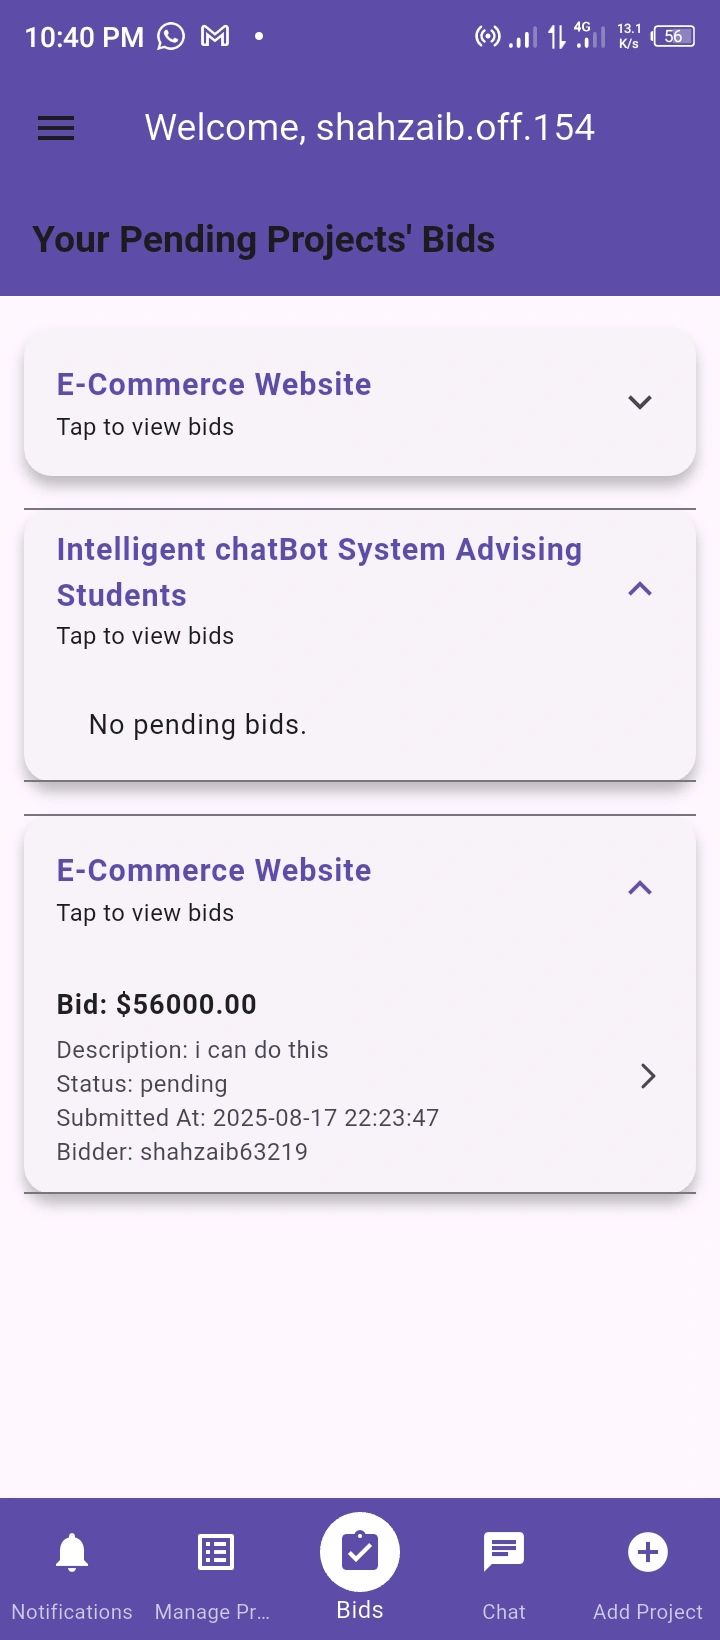Tap the WhatsApp status bar icon
Image resolution: width=720 pixels, height=1640 pixels.
171,37
